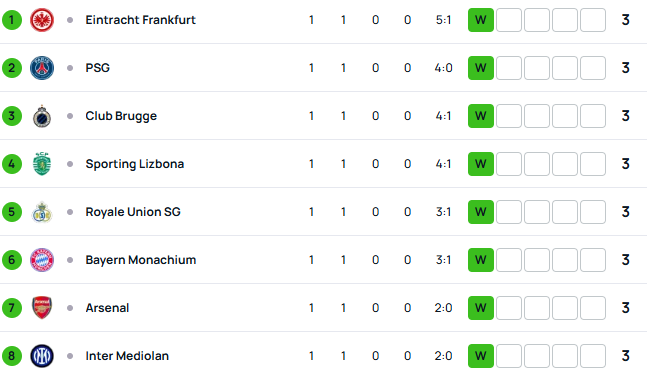Select the 5:1 goal score for Frankfurt
Viewport: 647px width, 374px height.
(444, 20)
